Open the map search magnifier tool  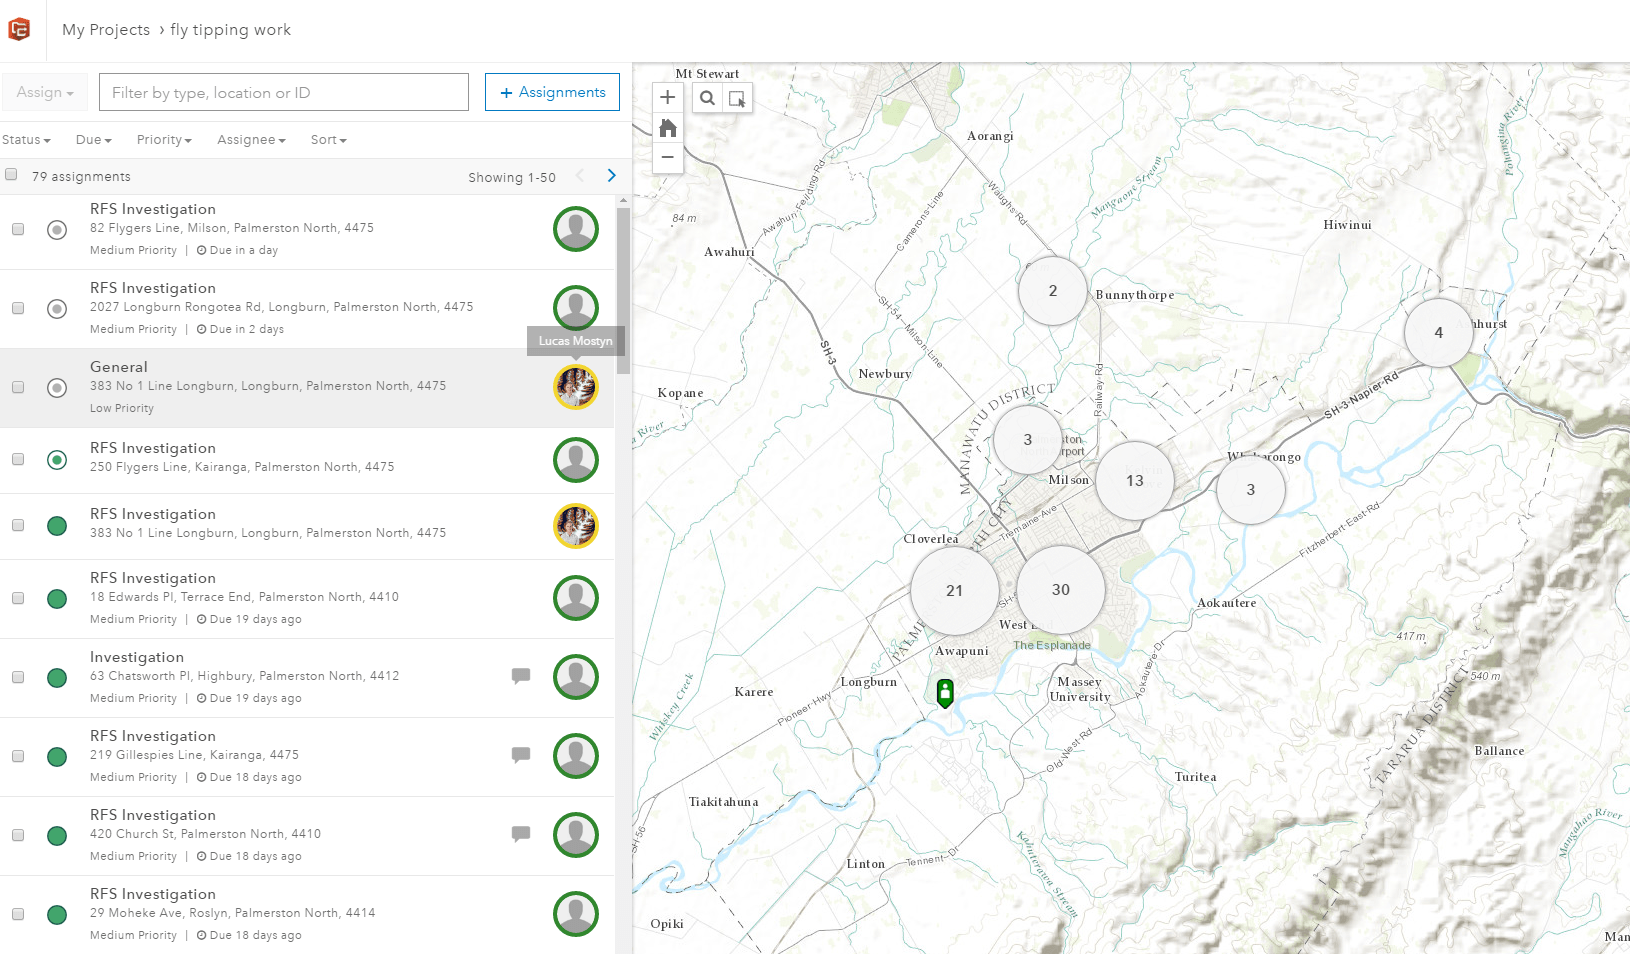coord(707,97)
